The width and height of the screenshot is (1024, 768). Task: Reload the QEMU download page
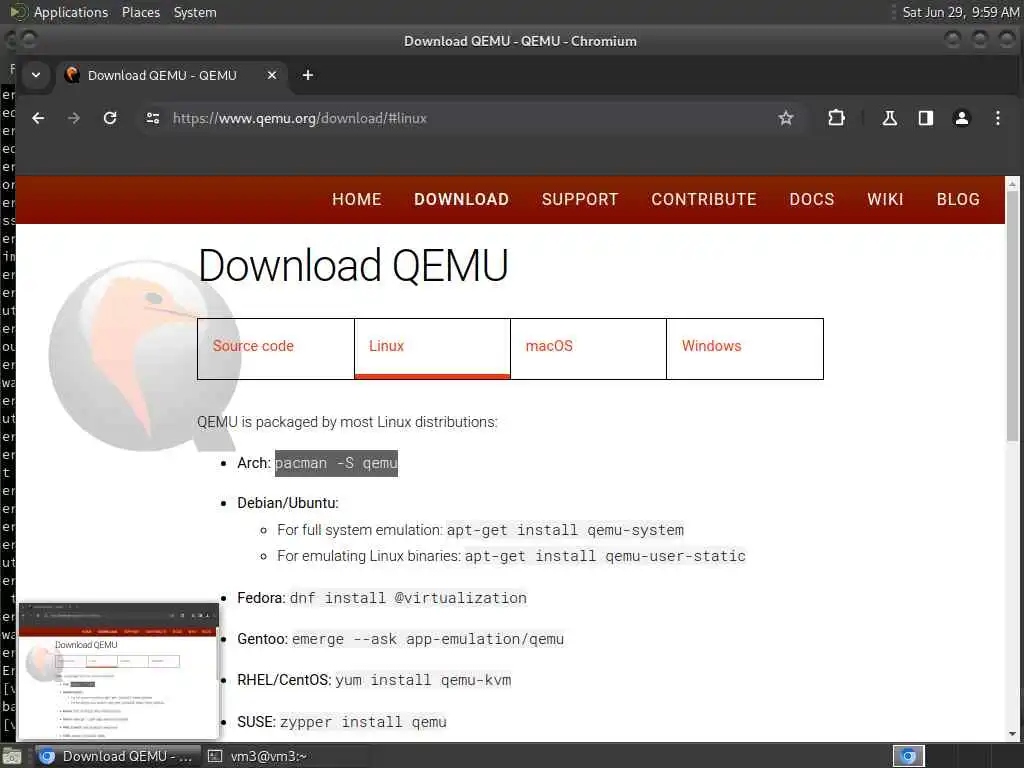pos(110,118)
